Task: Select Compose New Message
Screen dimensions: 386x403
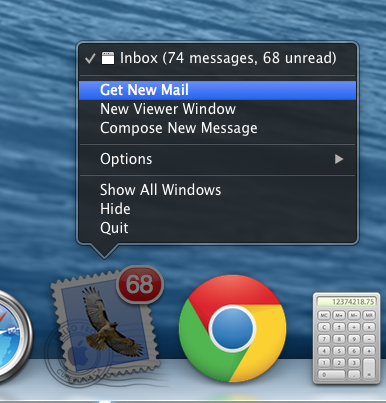Action: [x=217, y=128]
